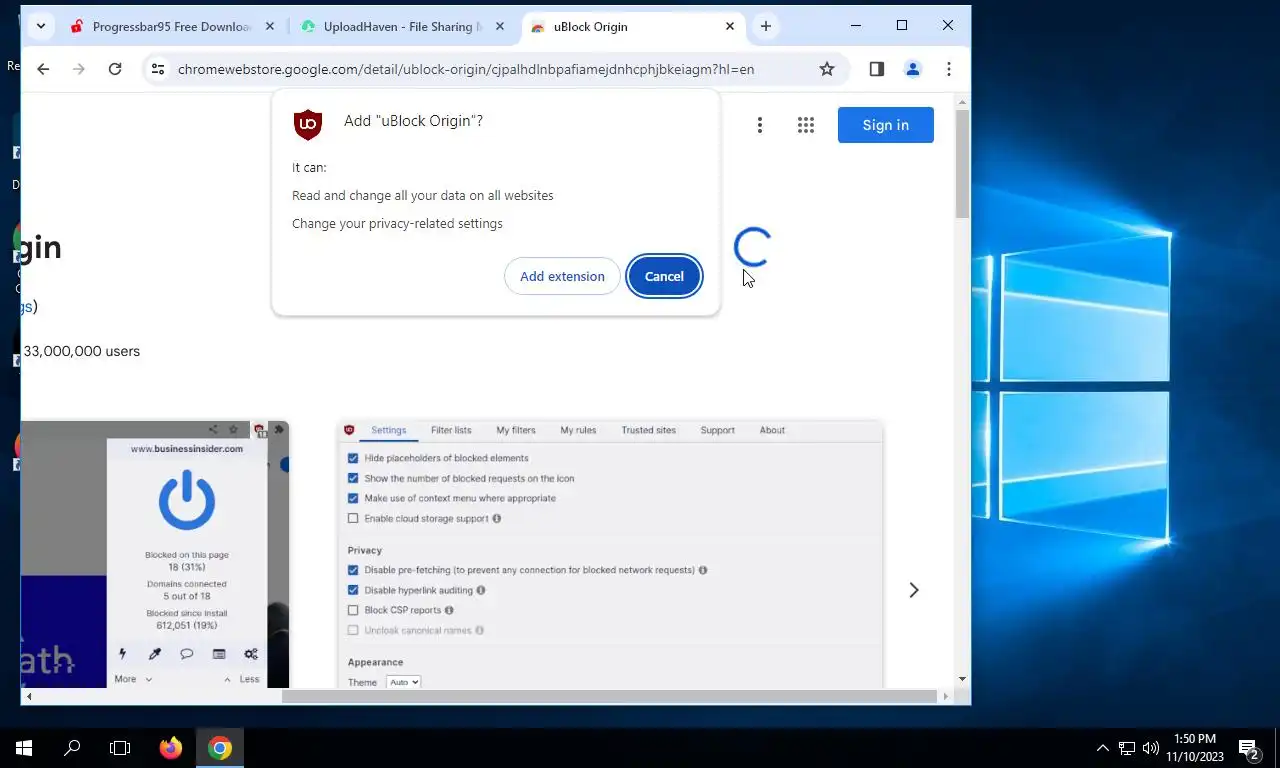
Task: Close the UploadHaven tab
Action: [x=500, y=27]
